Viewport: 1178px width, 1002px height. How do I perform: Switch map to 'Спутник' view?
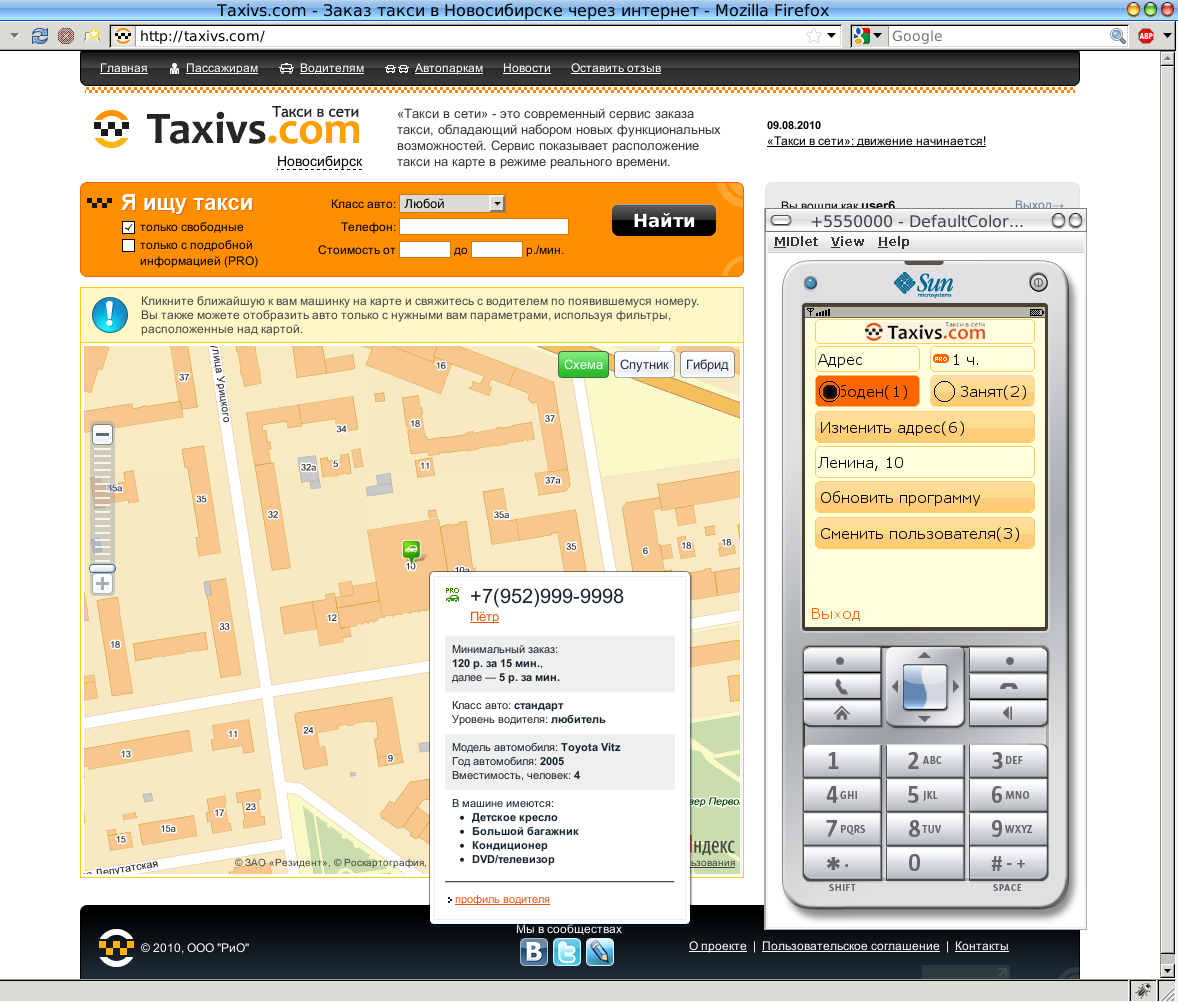tap(644, 364)
